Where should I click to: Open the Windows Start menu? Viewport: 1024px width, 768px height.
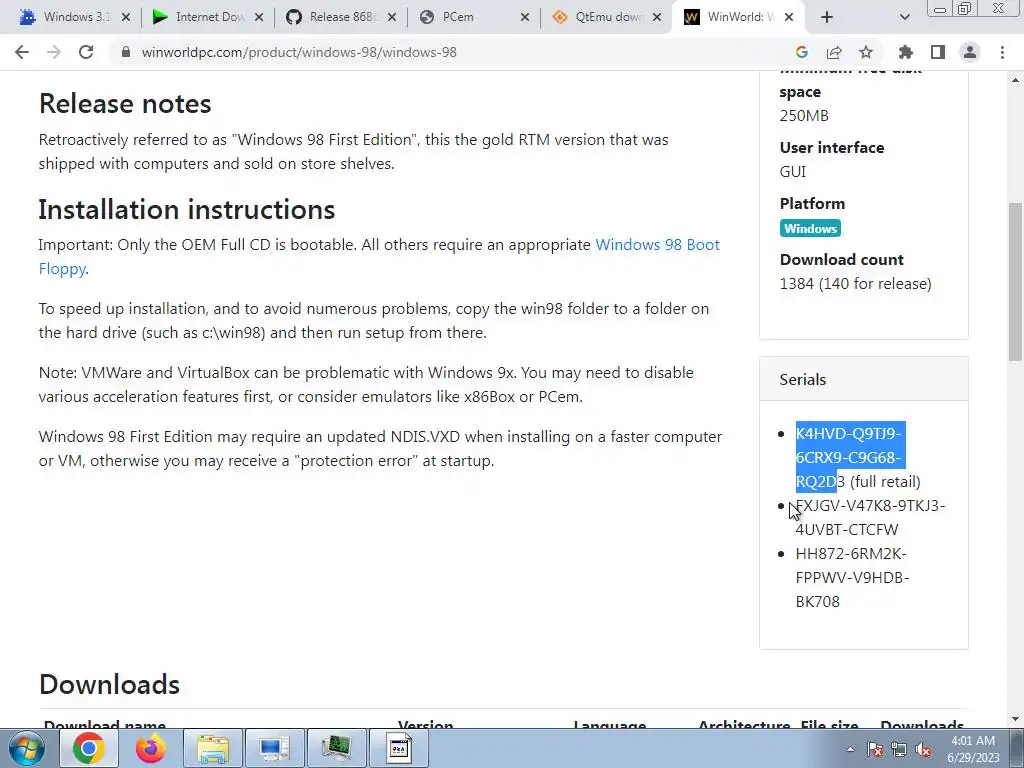coord(27,748)
